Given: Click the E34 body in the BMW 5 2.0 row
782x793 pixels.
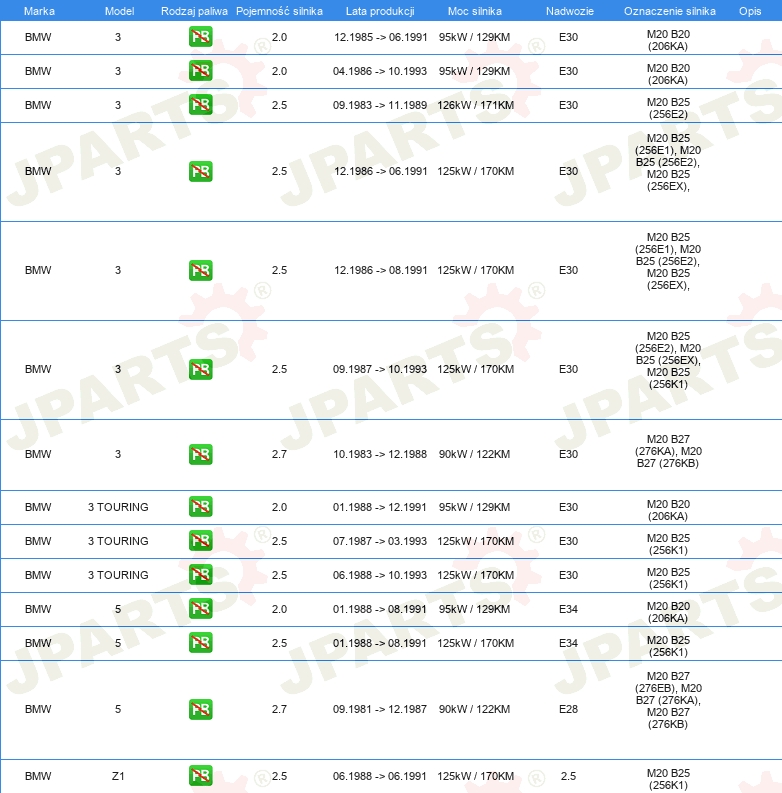Looking at the screenshot, I should tap(568, 609).
